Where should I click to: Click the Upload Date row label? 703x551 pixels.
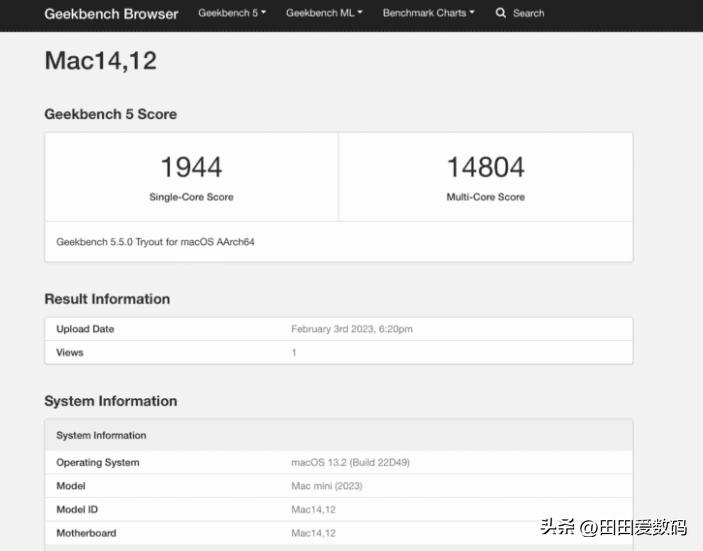coord(85,329)
